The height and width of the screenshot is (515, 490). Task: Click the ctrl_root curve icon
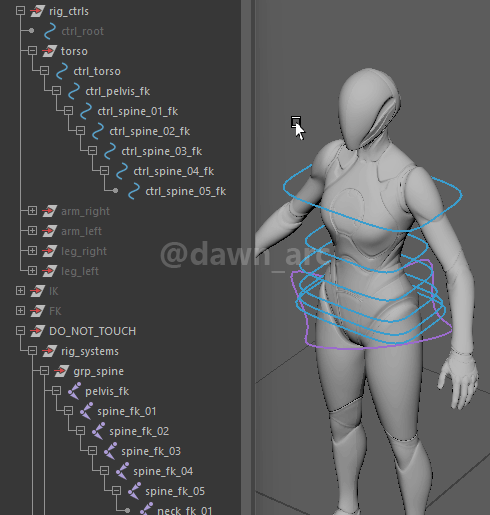pos(50,31)
